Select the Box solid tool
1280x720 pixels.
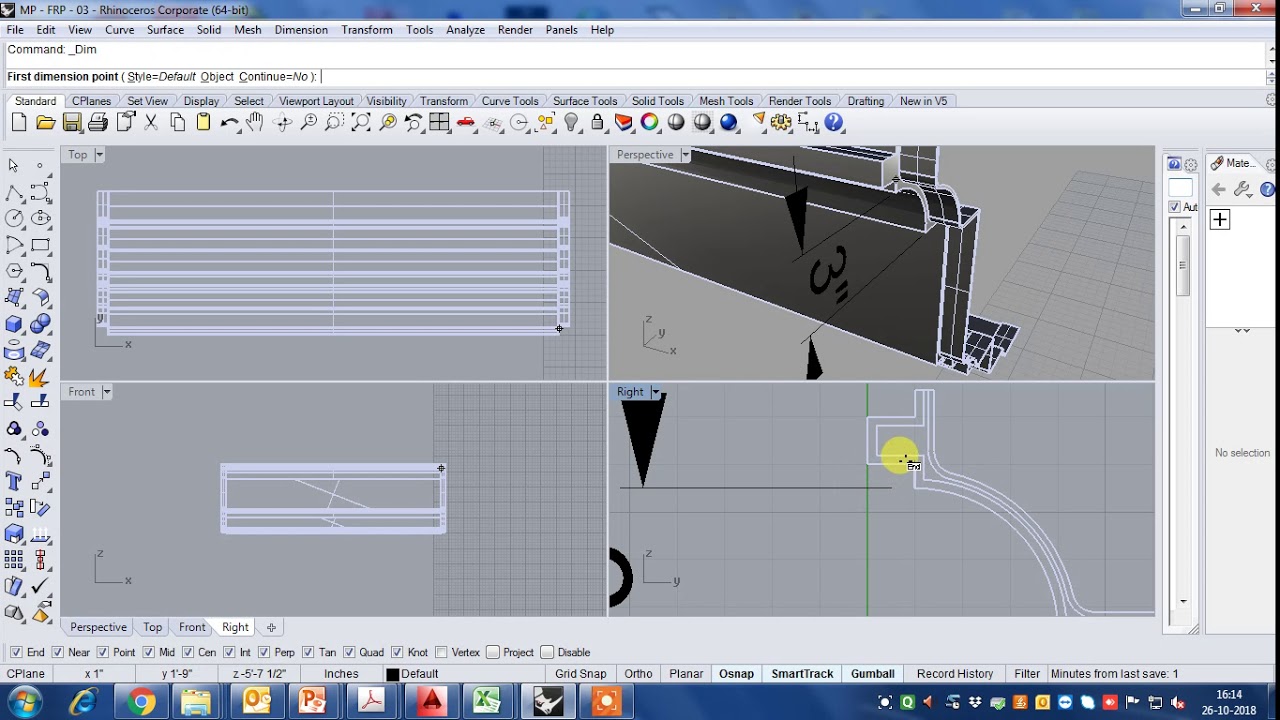tap(14, 324)
